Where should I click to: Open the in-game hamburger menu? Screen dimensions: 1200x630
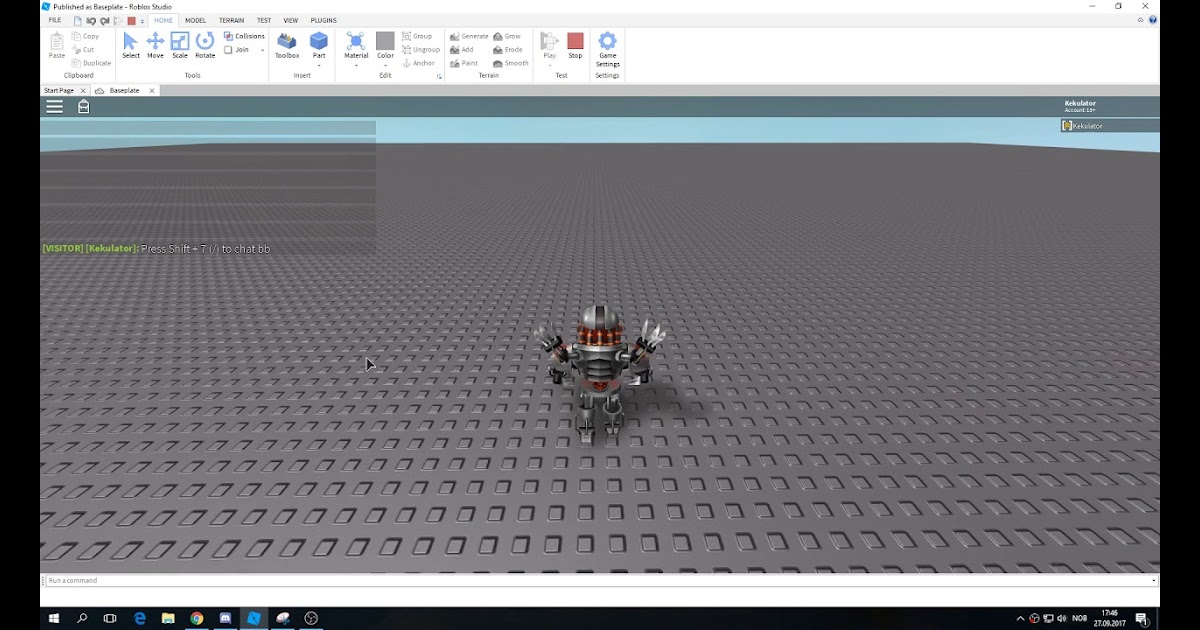click(x=55, y=106)
